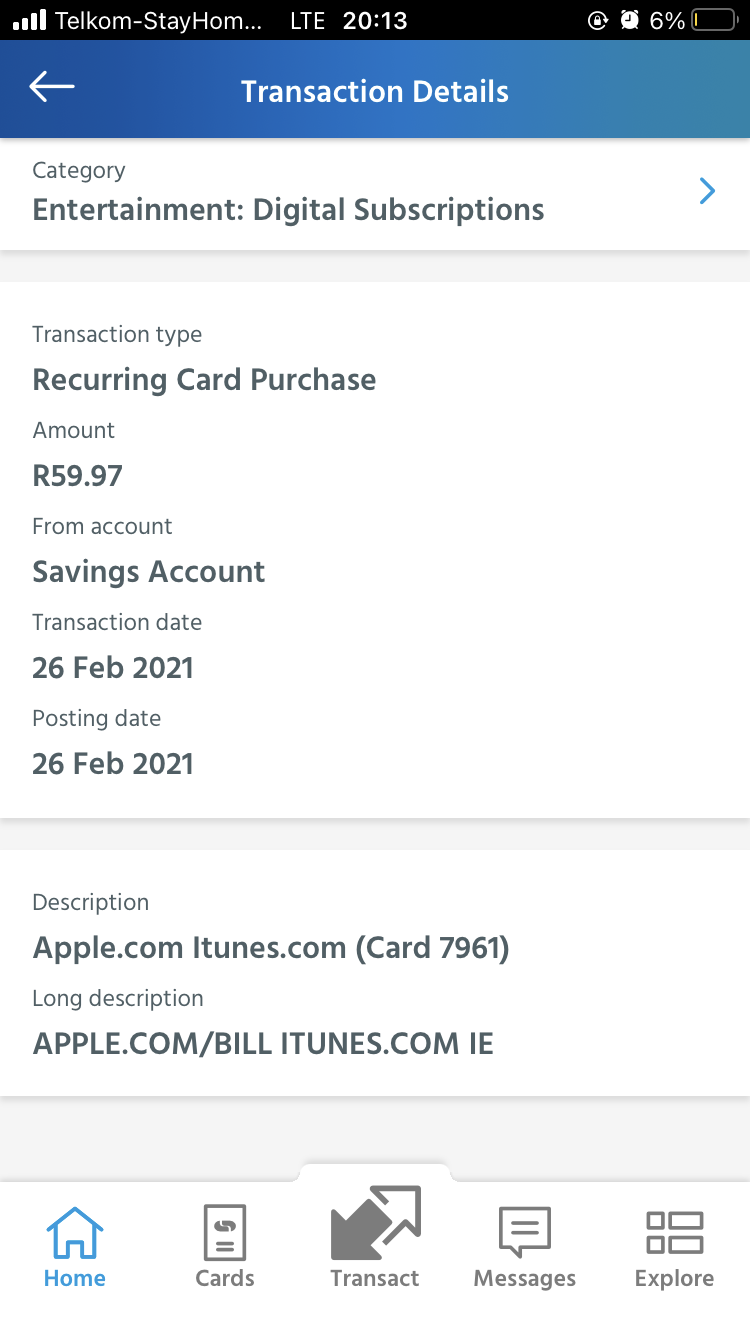750x1334 pixels.
Task: Tap the back arrow in header
Action: point(52,88)
